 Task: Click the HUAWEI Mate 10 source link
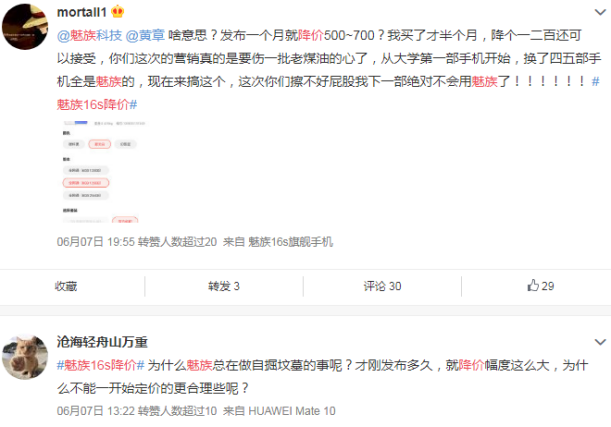pyautogui.click(x=291, y=411)
